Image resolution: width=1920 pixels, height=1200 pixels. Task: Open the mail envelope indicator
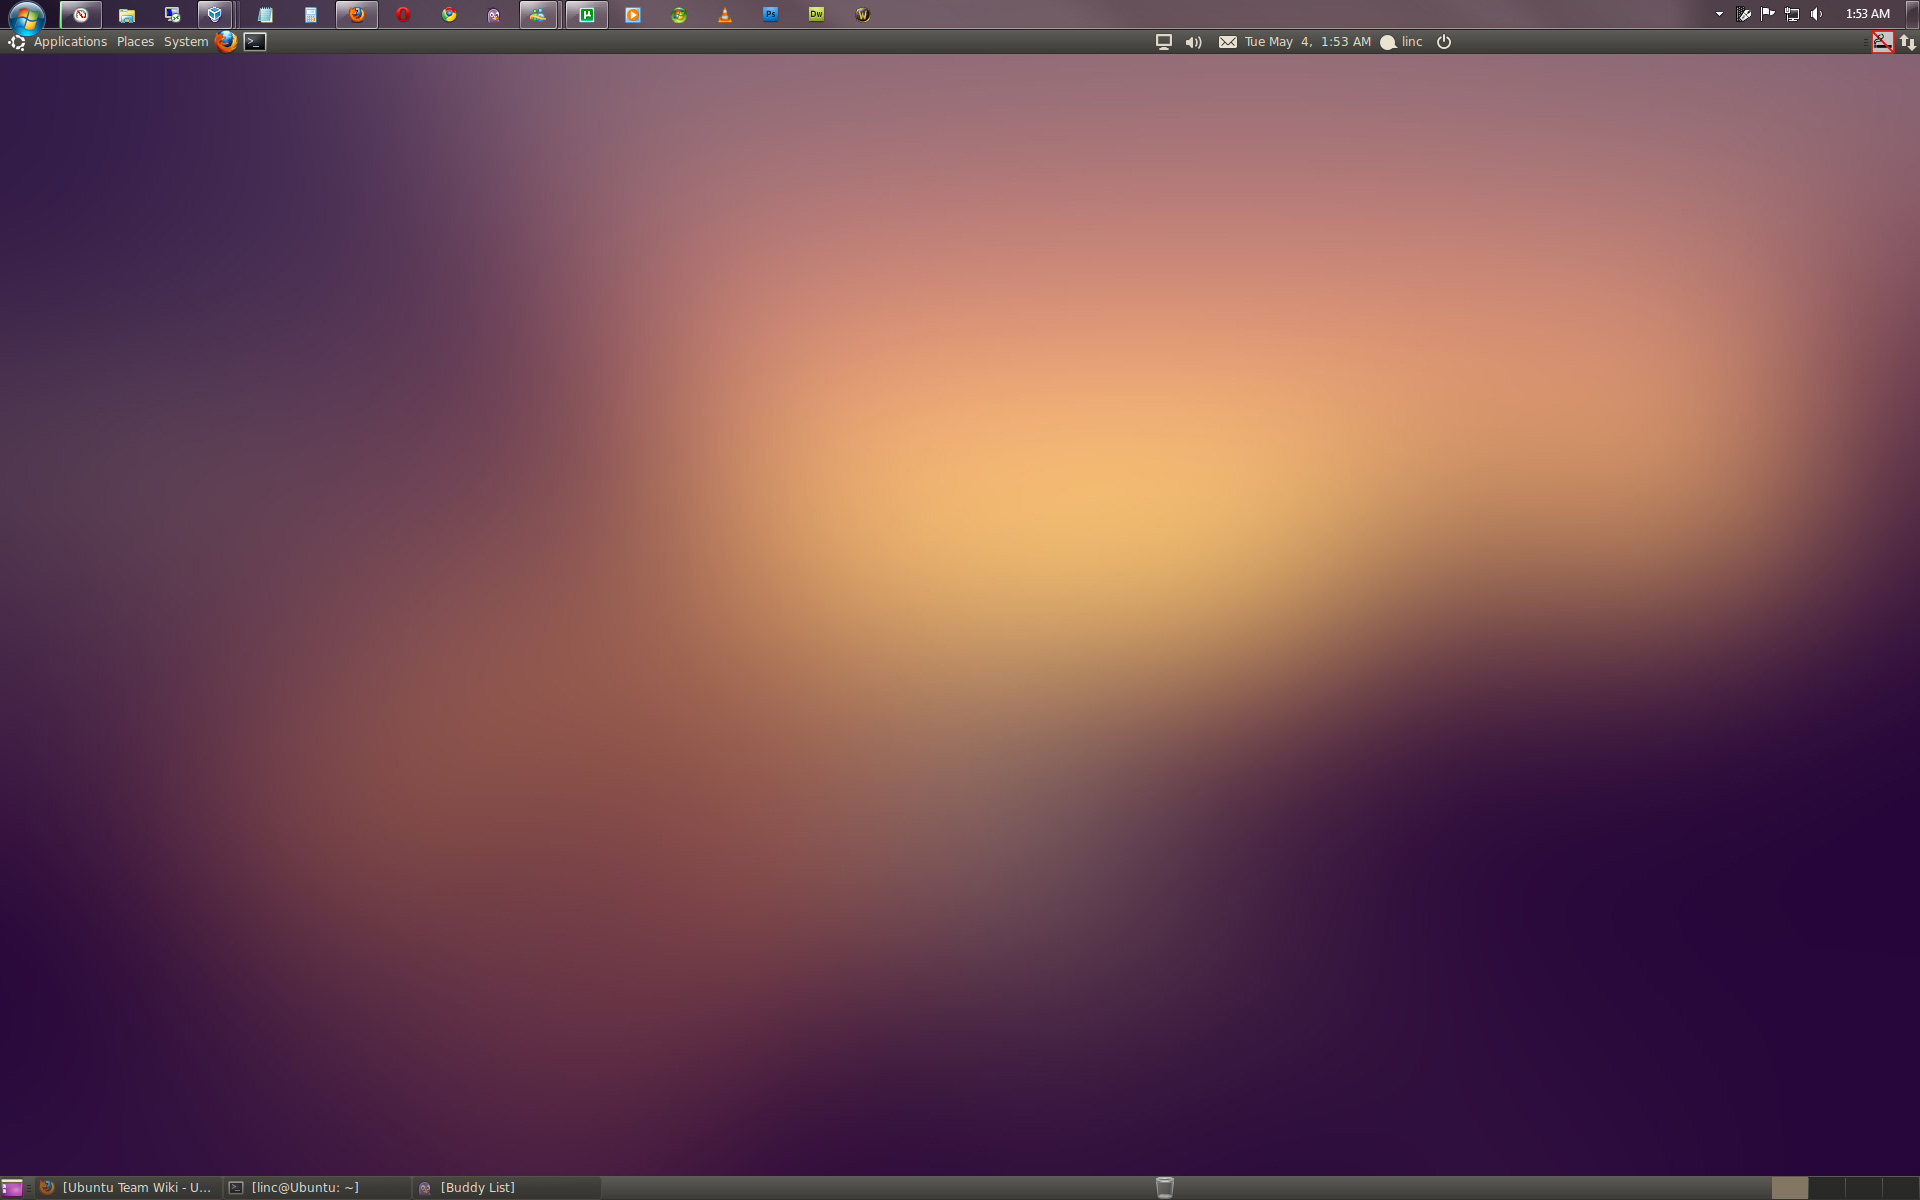coord(1227,42)
